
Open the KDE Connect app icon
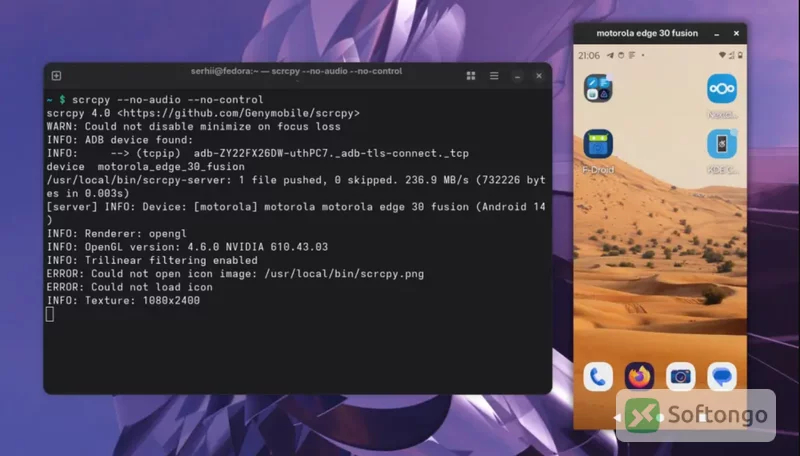pos(722,144)
